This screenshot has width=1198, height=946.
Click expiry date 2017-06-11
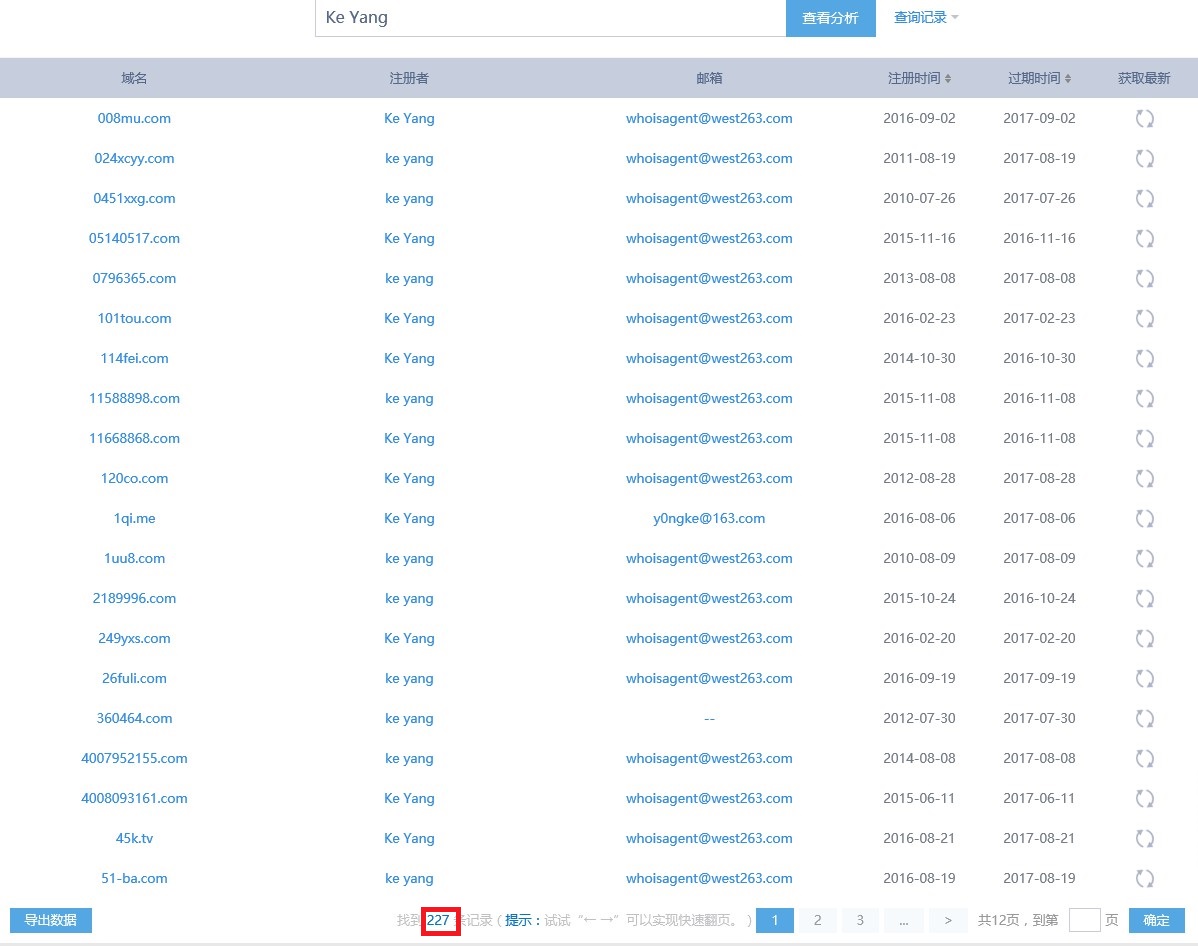click(x=1039, y=799)
